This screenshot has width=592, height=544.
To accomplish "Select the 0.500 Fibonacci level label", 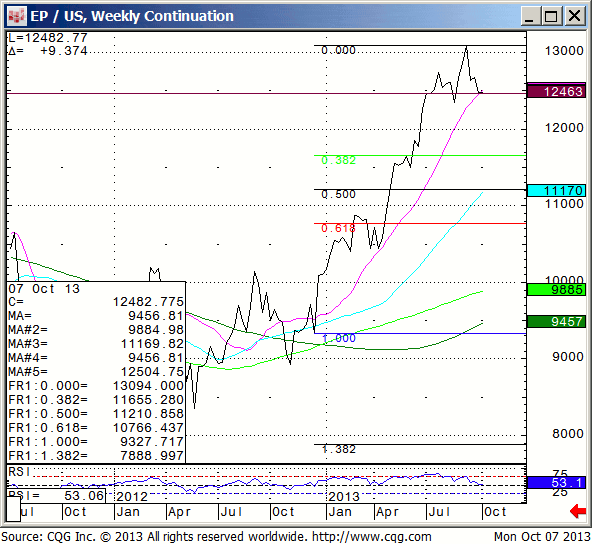I will click(338, 194).
